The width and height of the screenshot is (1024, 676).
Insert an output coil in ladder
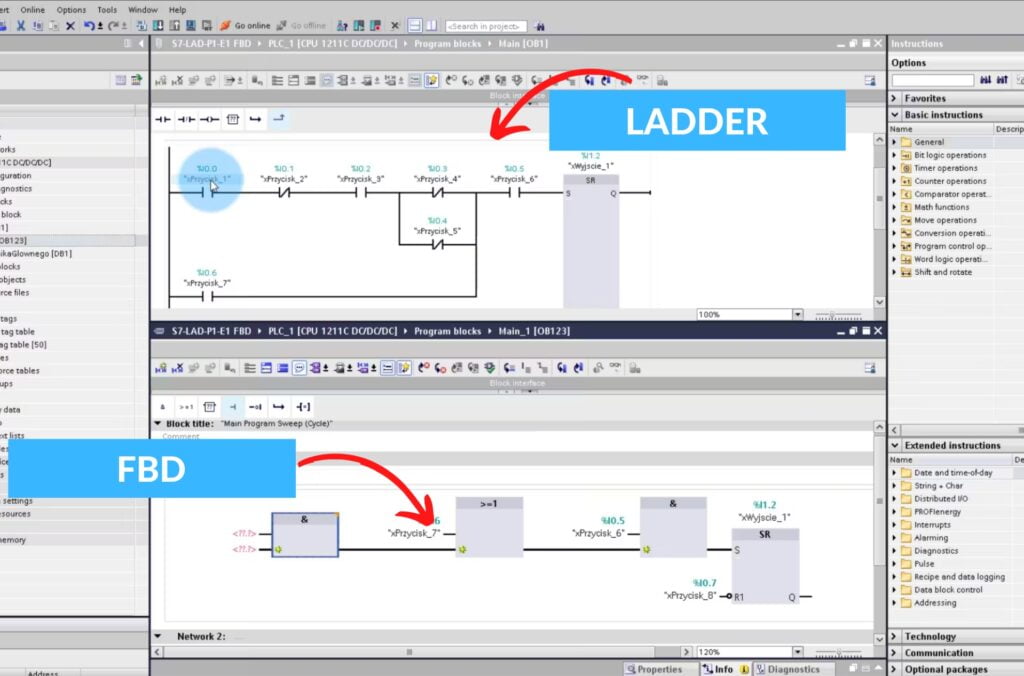pos(209,119)
